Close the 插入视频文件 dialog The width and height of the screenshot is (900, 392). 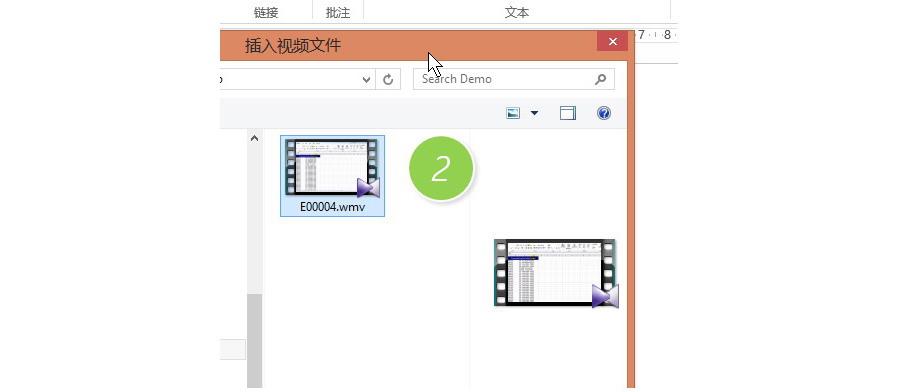coord(612,41)
